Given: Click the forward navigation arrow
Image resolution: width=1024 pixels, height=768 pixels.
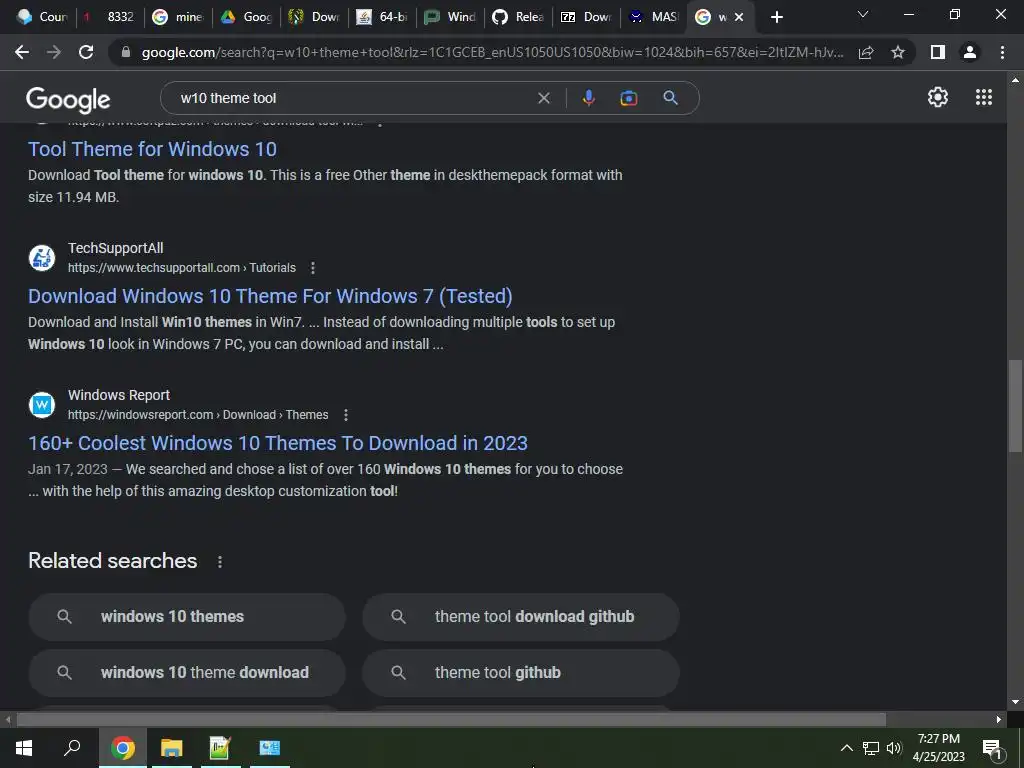Looking at the screenshot, I should point(54,52).
